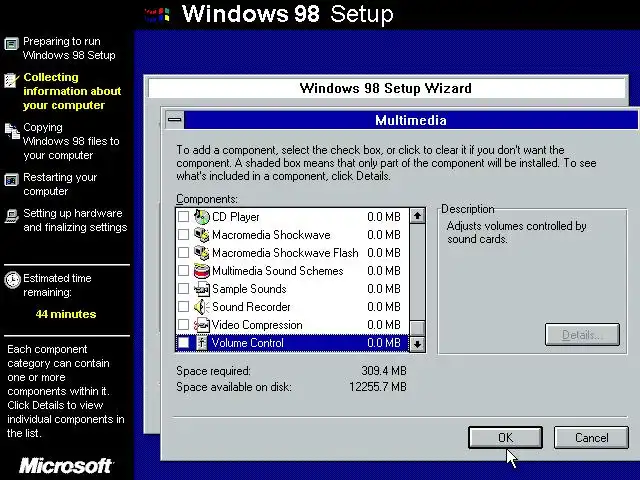Toggle the Volume Control checkbox
This screenshot has height=480, width=640.
pyautogui.click(x=184, y=343)
